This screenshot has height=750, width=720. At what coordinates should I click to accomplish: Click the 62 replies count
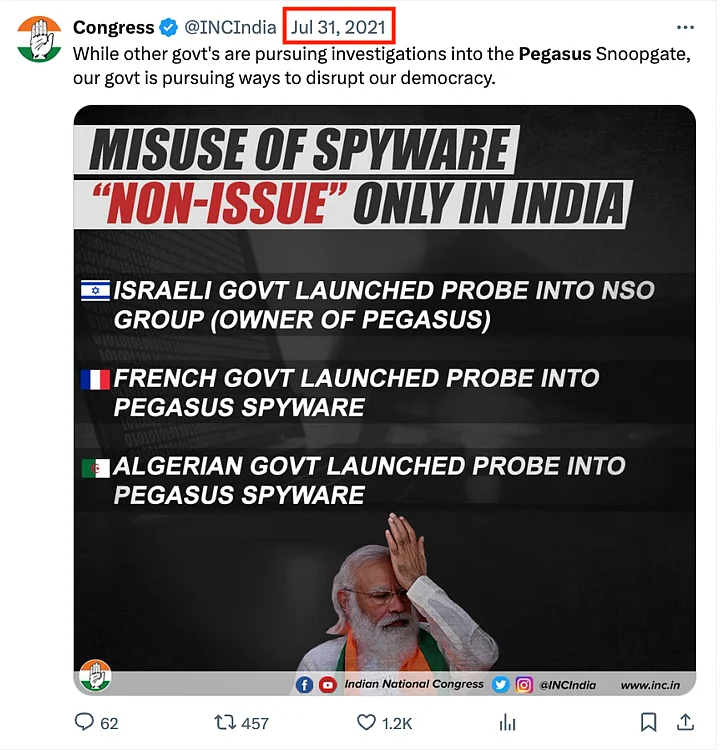click(x=109, y=723)
